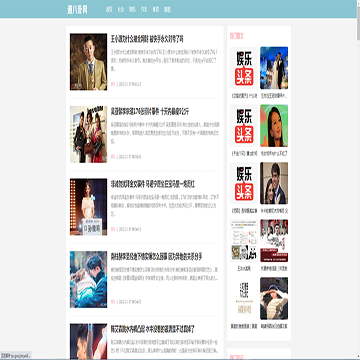Image resolution: width=360 pixels, height=360 pixels.
Task: Select the last navigation item in the header
Action: click(167, 10)
